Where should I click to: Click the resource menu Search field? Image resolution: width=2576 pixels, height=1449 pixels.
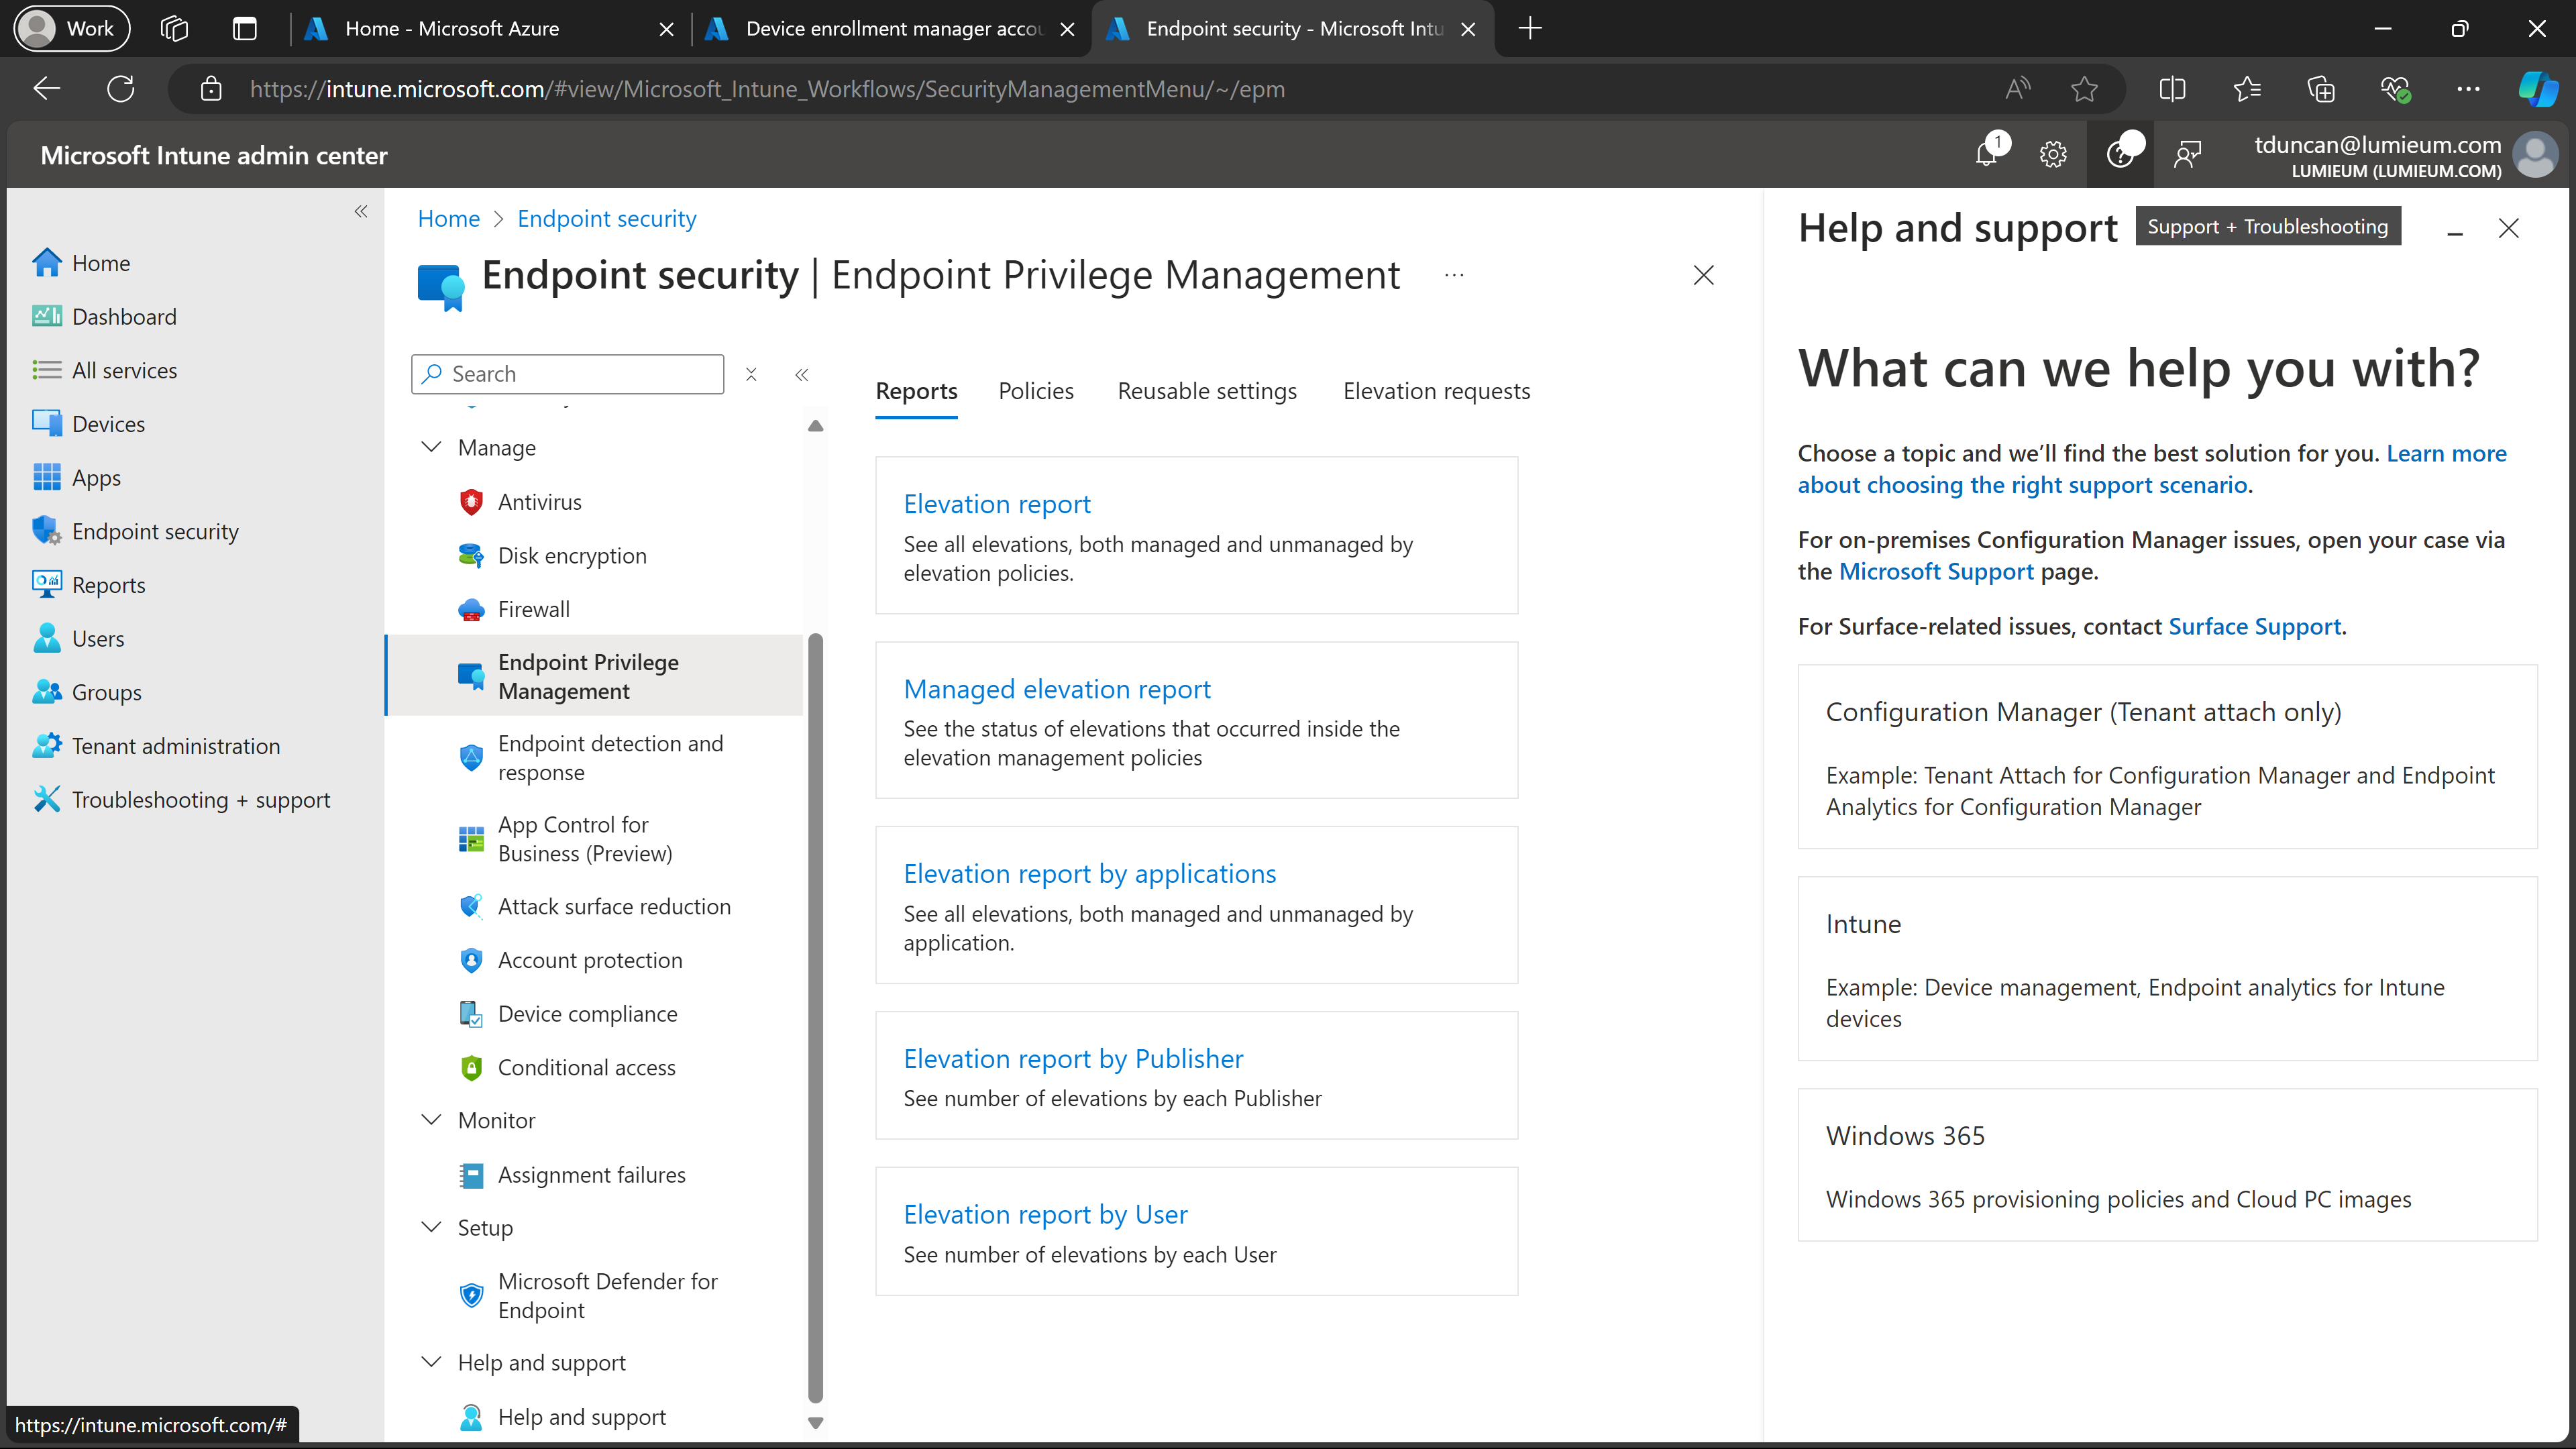(567, 374)
